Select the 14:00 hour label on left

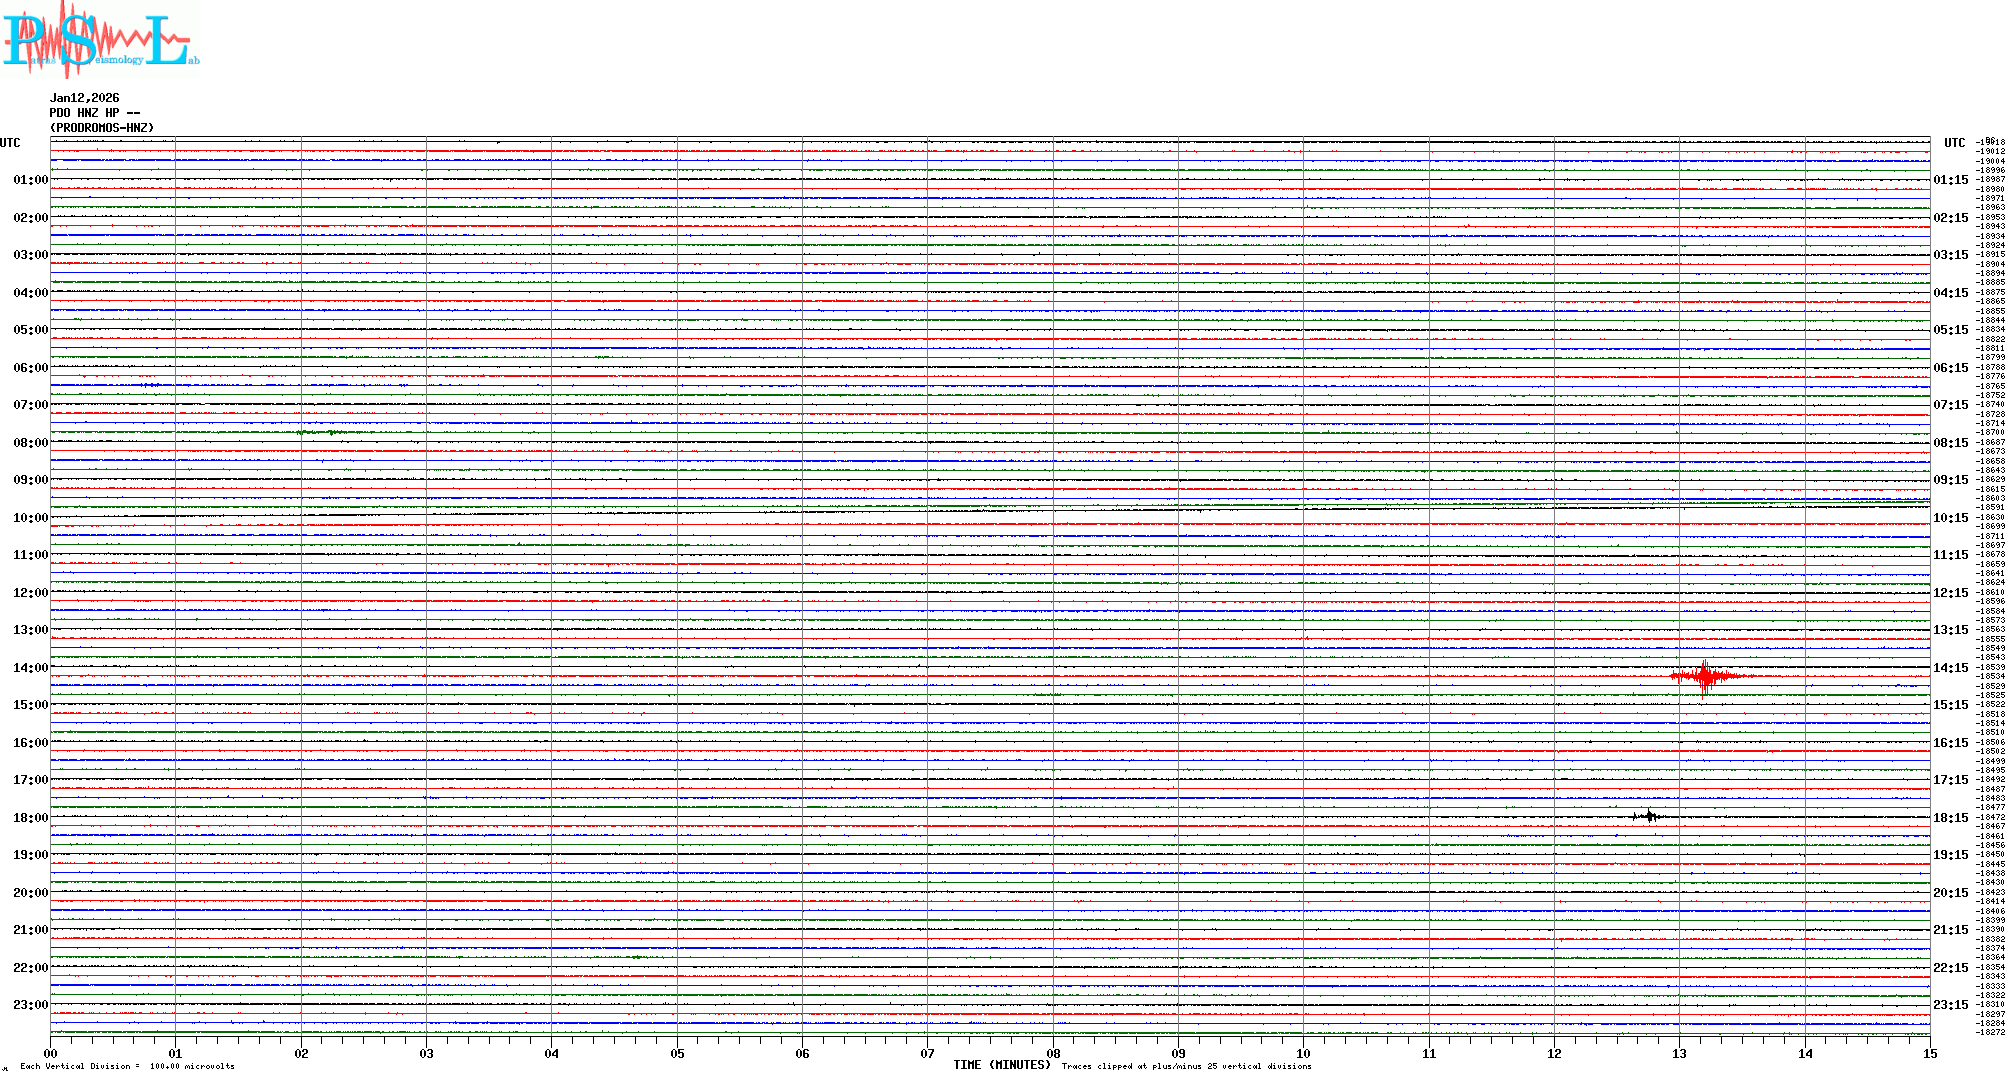coord(30,668)
